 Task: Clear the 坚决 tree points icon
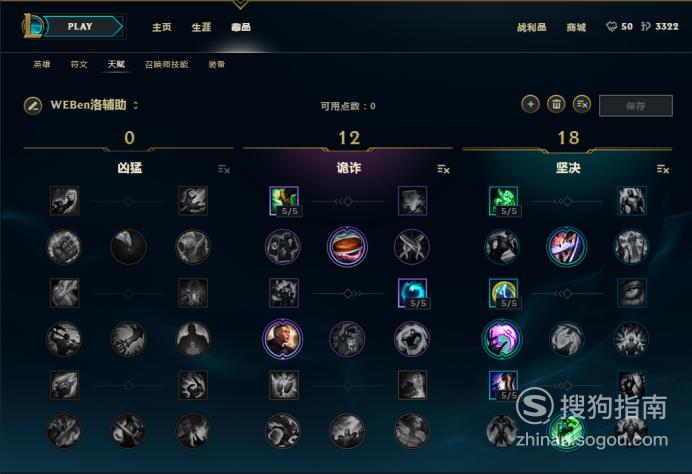[663, 169]
